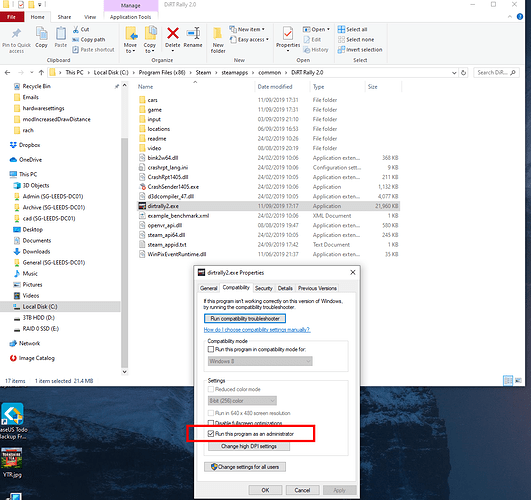Open the Previous Versions tab
Image resolution: width=531 pixels, height=500 pixels.
[x=317, y=288]
